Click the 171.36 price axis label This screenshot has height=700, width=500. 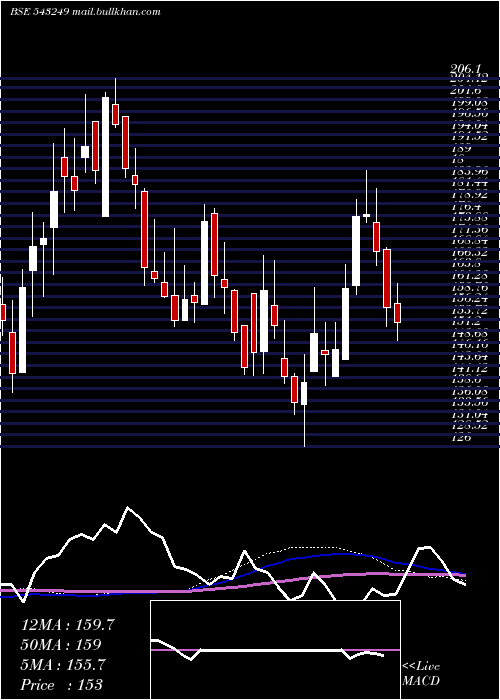469,228
